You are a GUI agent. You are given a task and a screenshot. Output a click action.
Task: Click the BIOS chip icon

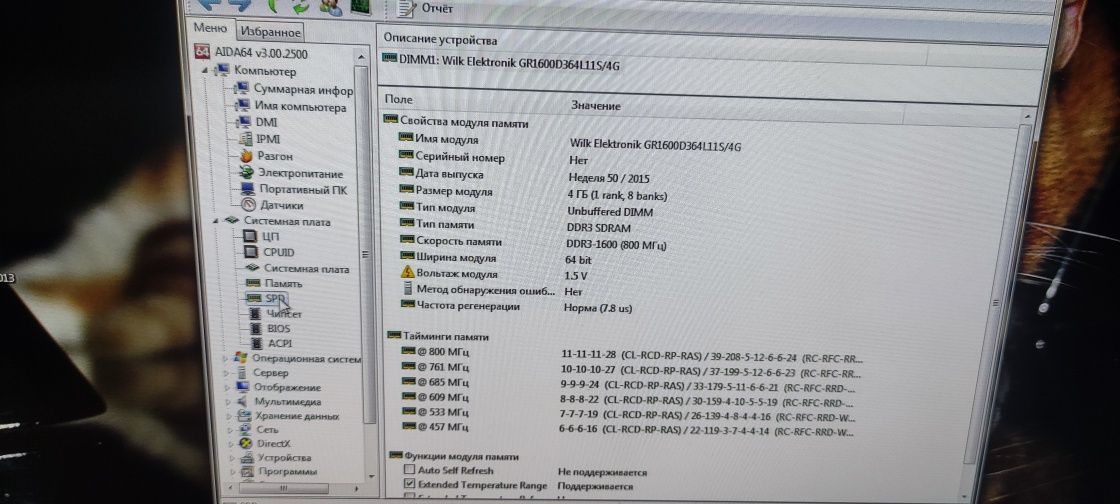point(256,328)
